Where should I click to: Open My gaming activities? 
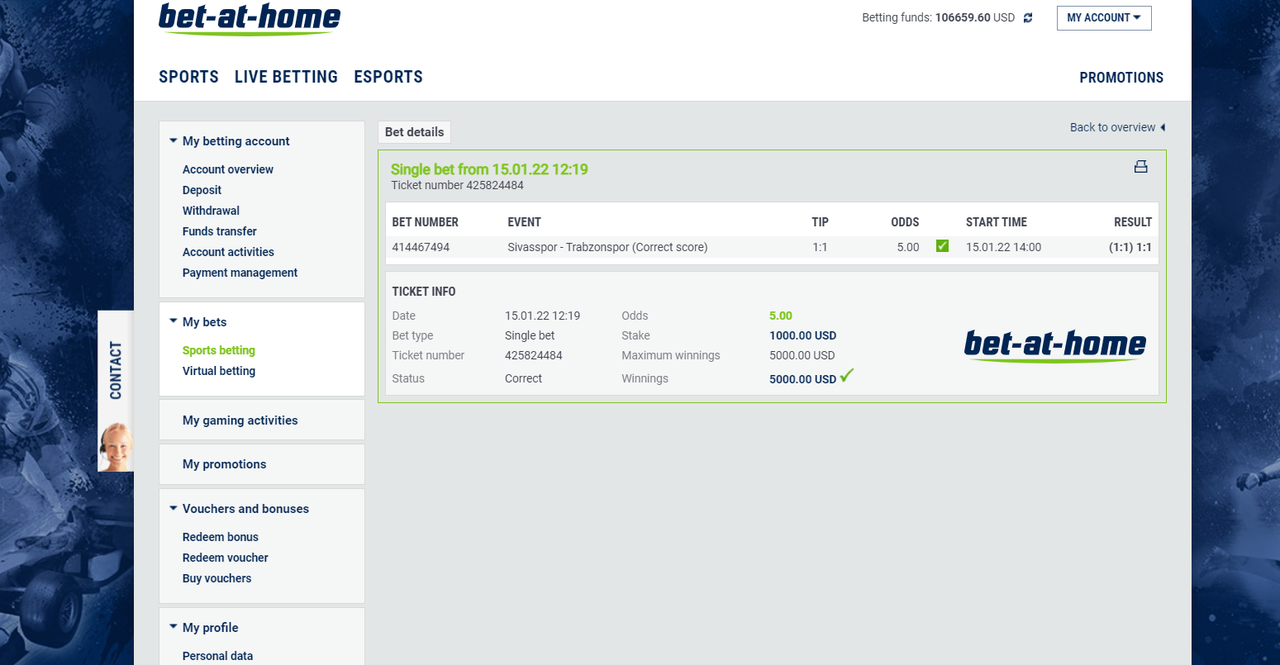pos(240,421)
